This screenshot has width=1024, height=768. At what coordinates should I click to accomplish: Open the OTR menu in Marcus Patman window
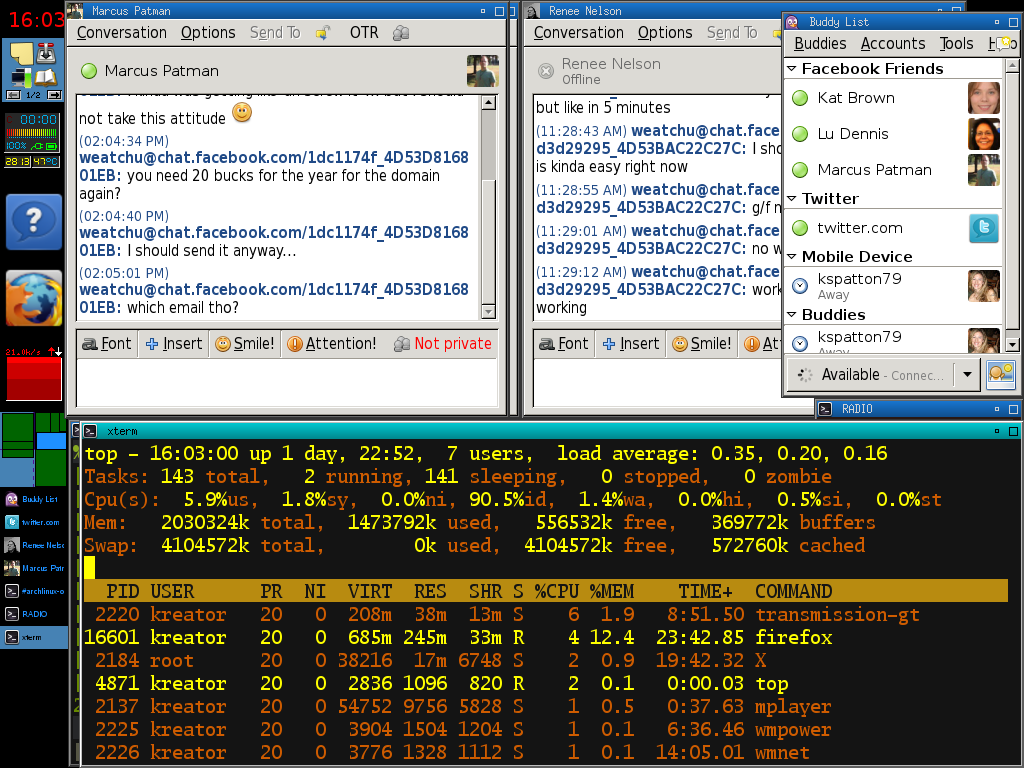[364, 33]
